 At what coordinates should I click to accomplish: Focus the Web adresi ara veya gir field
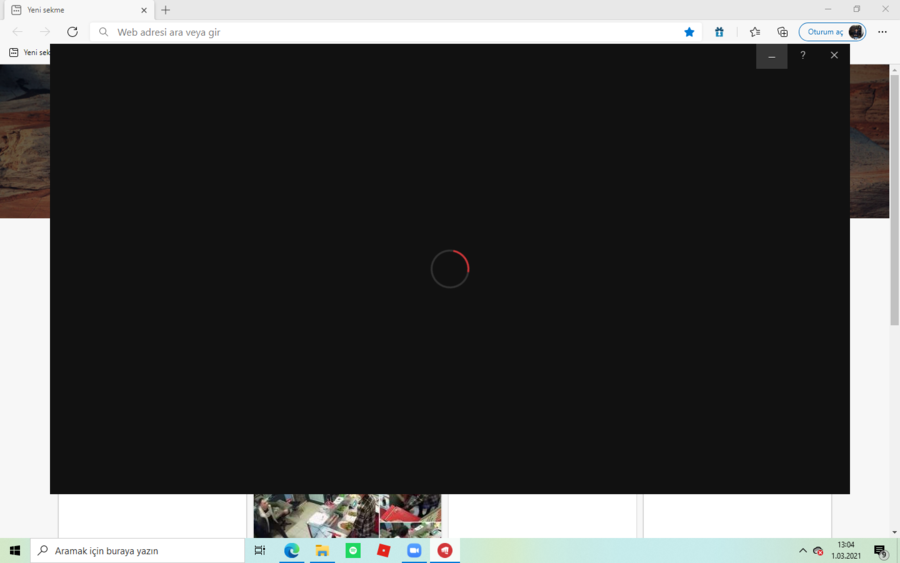coord(396,32)
